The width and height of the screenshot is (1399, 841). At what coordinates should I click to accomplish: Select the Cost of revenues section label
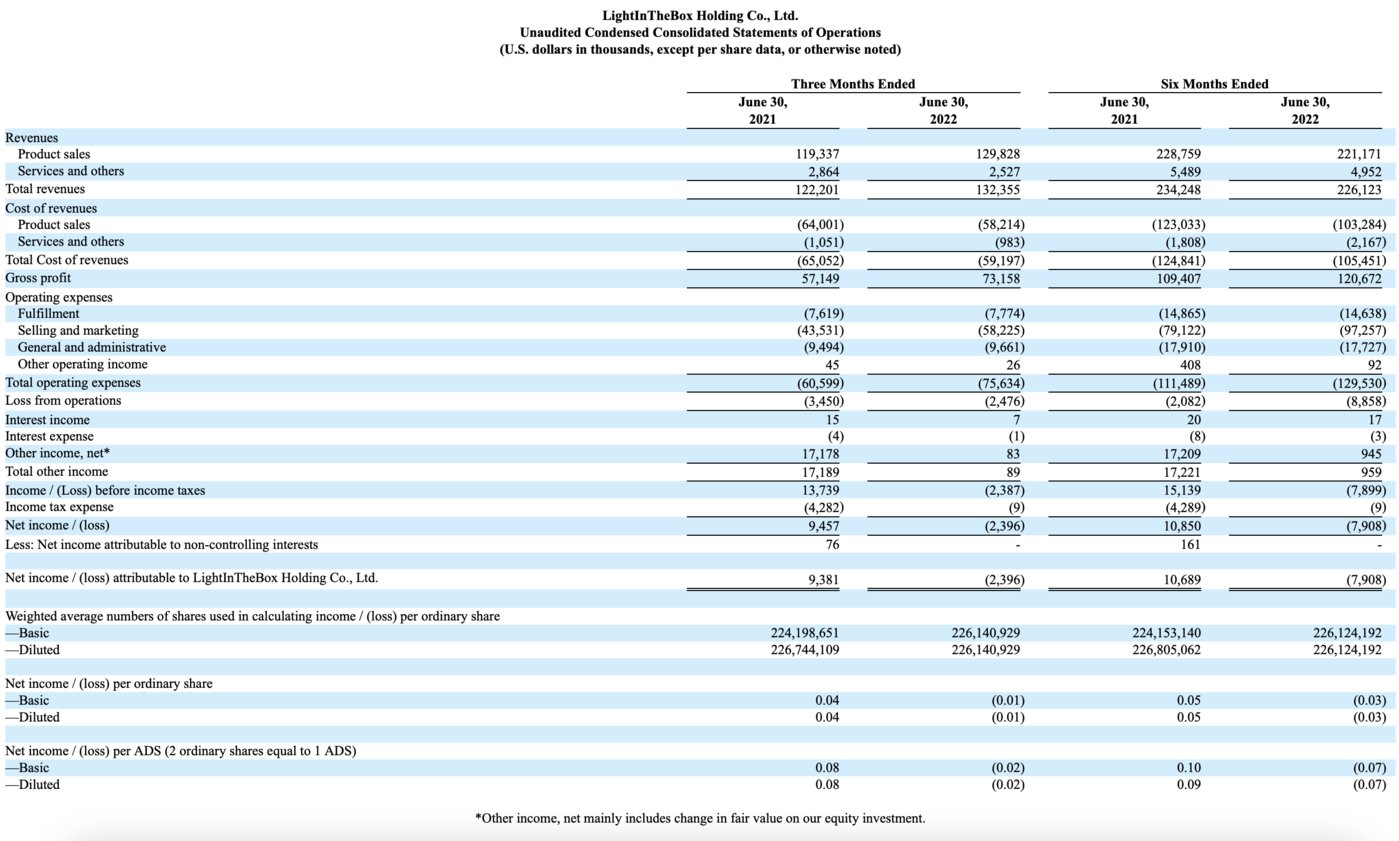click(x=51, y=208)
